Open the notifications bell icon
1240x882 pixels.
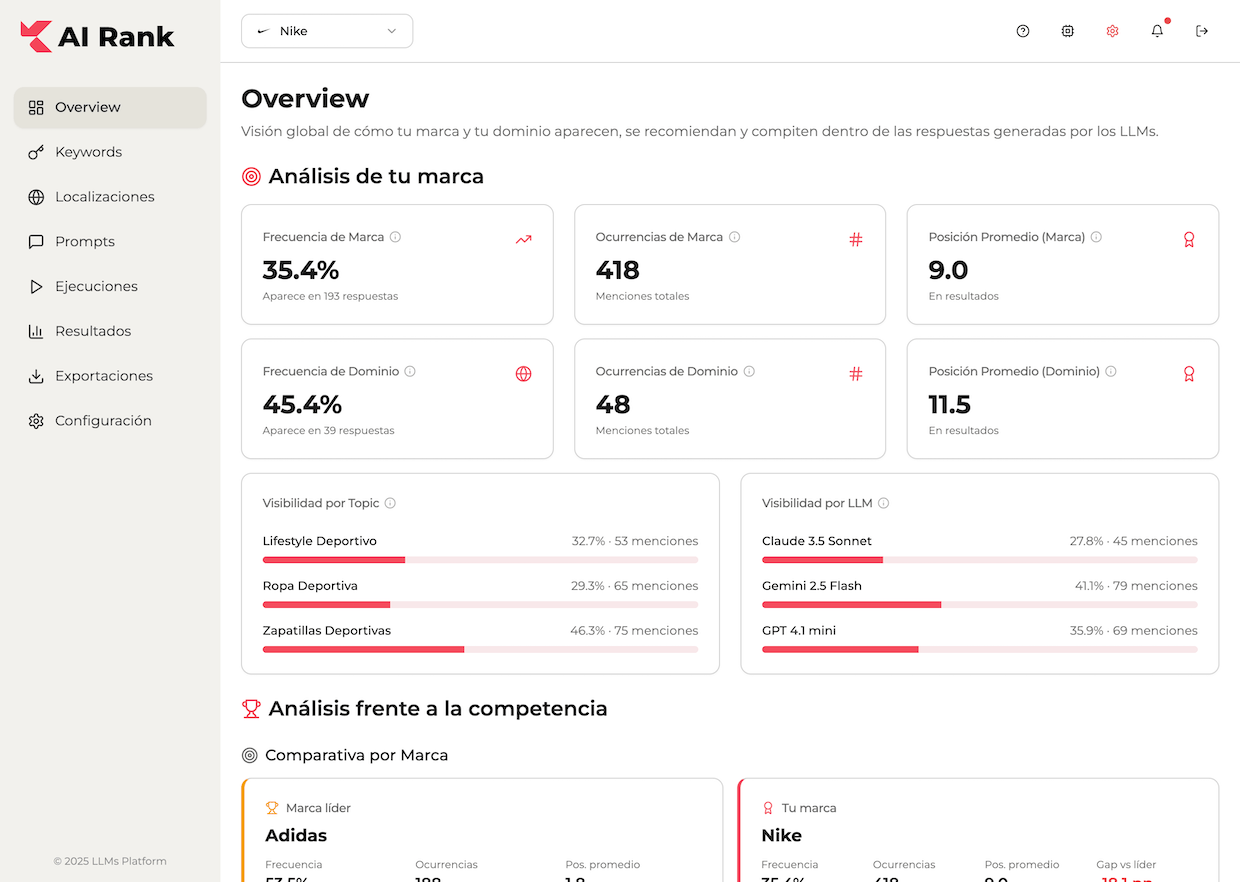tap(1157, 31)
